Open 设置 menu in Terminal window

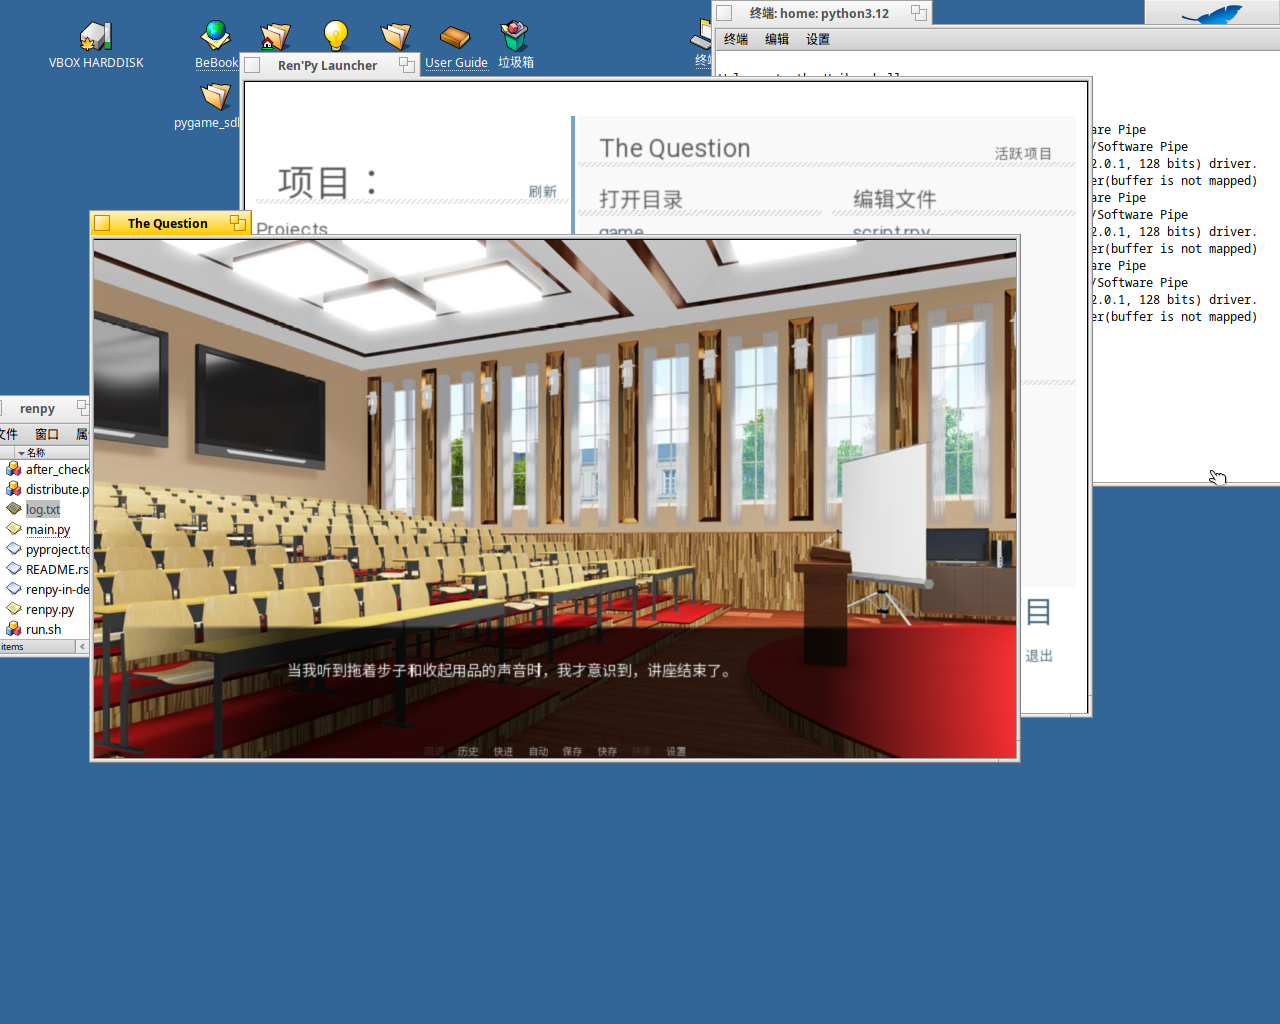[x=818, y=40]
